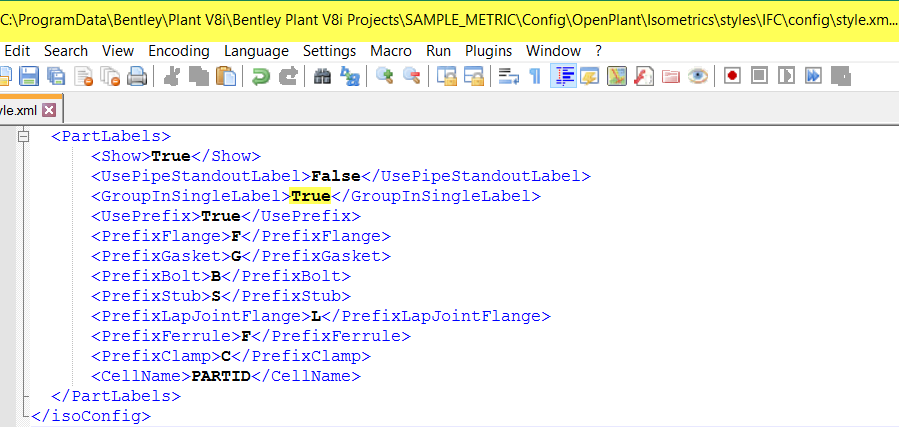The height and width of the screenshot is (427, 899).
Task: Toggle show all characters pilcrow icon
Action: pos(535,76)
